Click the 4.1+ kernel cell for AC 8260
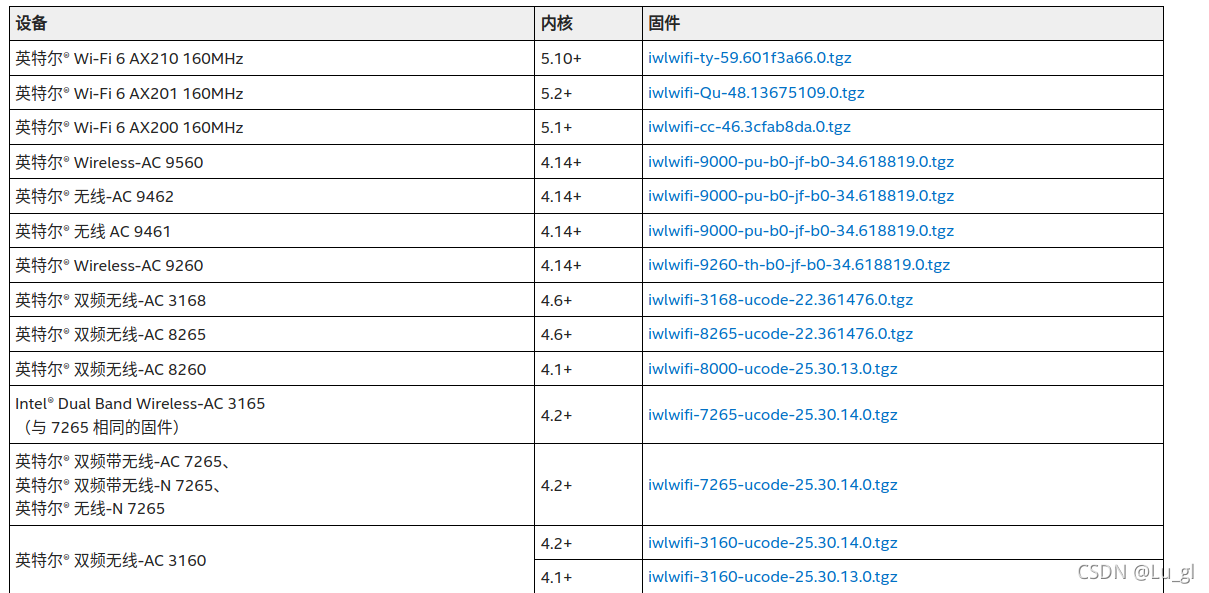This screenshot has width=1209, height=593. click(x=588, y=369)
